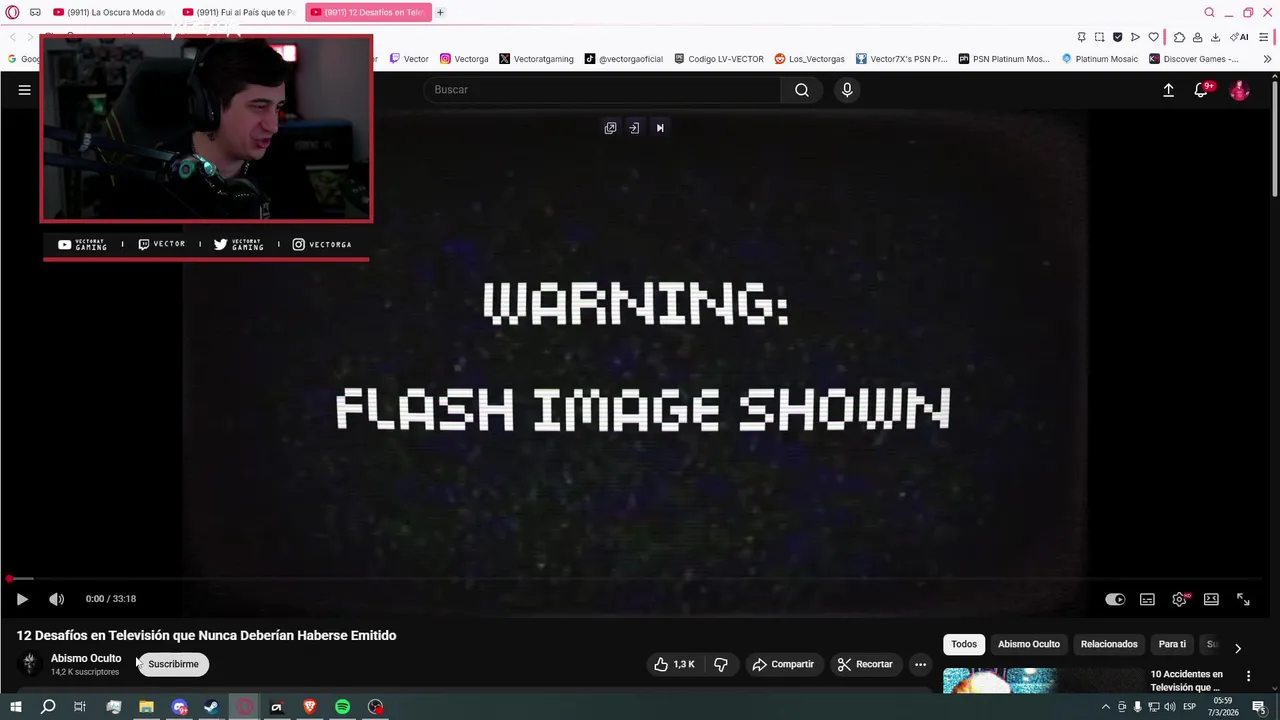
Task: Open the Windows Start menu
Action: pos(15,707)
